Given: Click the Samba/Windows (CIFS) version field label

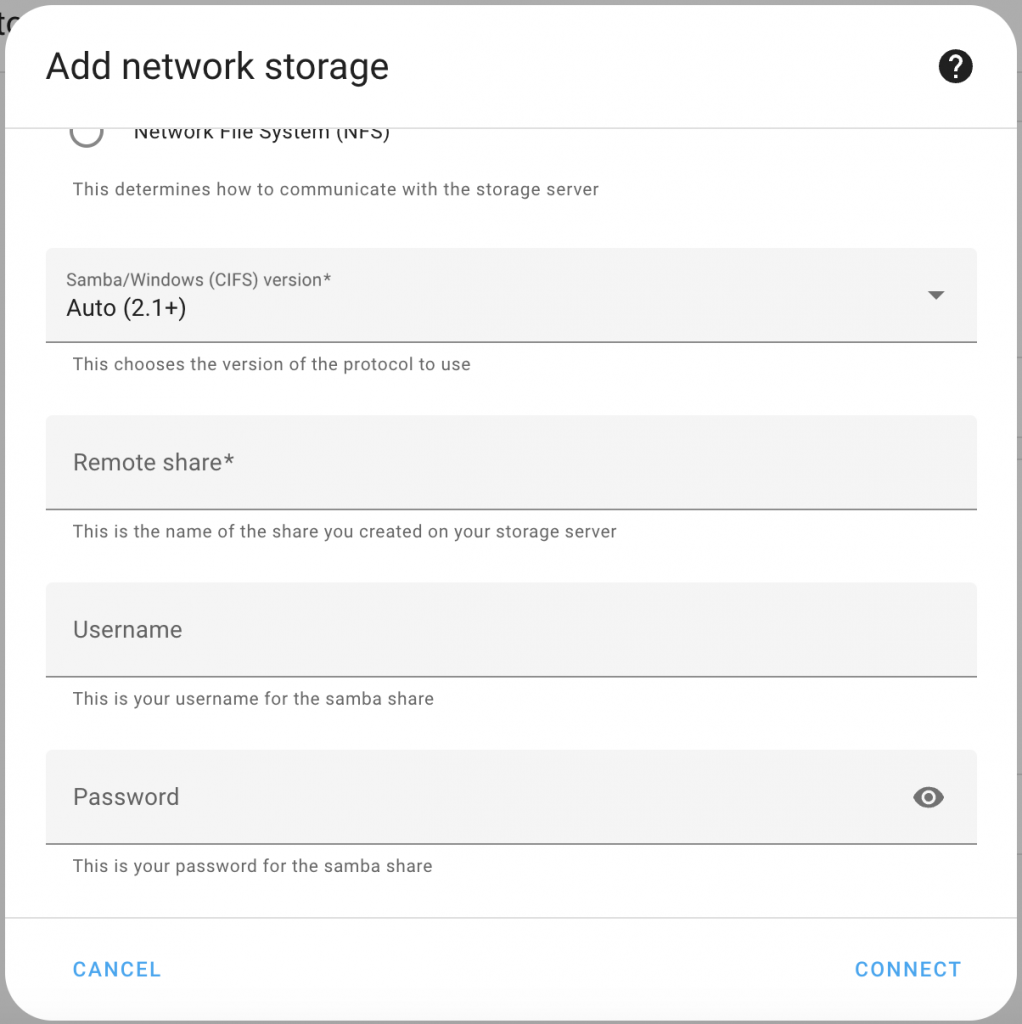Looking at the screenshot, I should pyautogui.click(x=198, y=280).
